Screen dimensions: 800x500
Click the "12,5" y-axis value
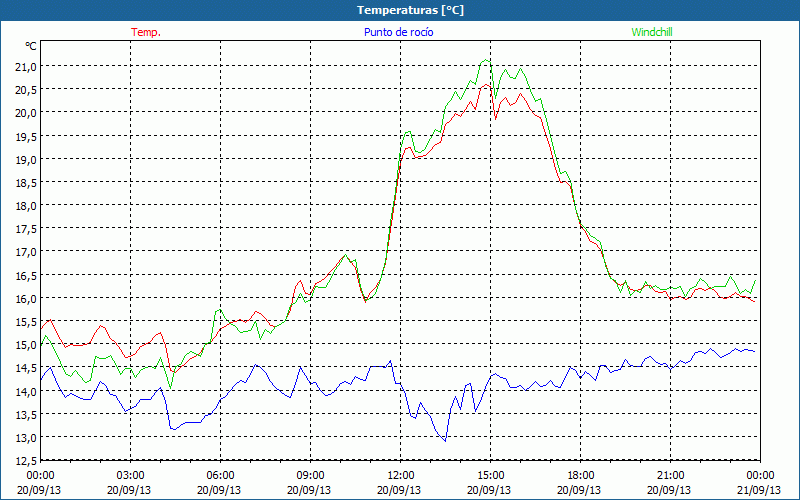(x=27, y=461)
